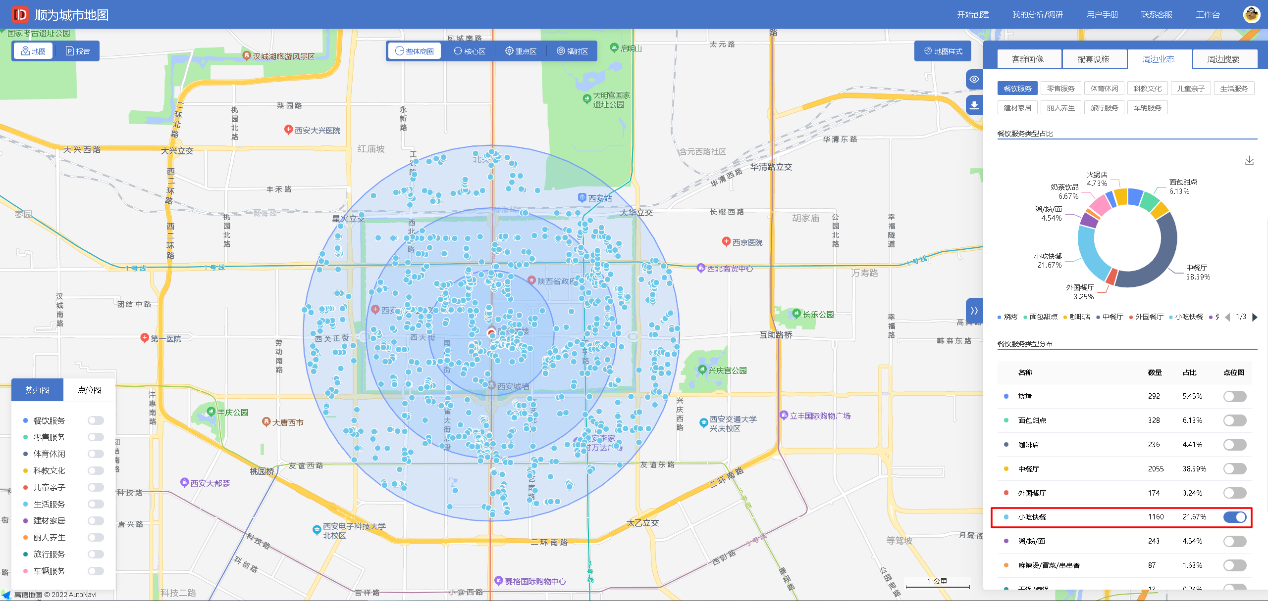Click the 2055 count cell
Screen dimensions: 1268x601
point(1156,468)
